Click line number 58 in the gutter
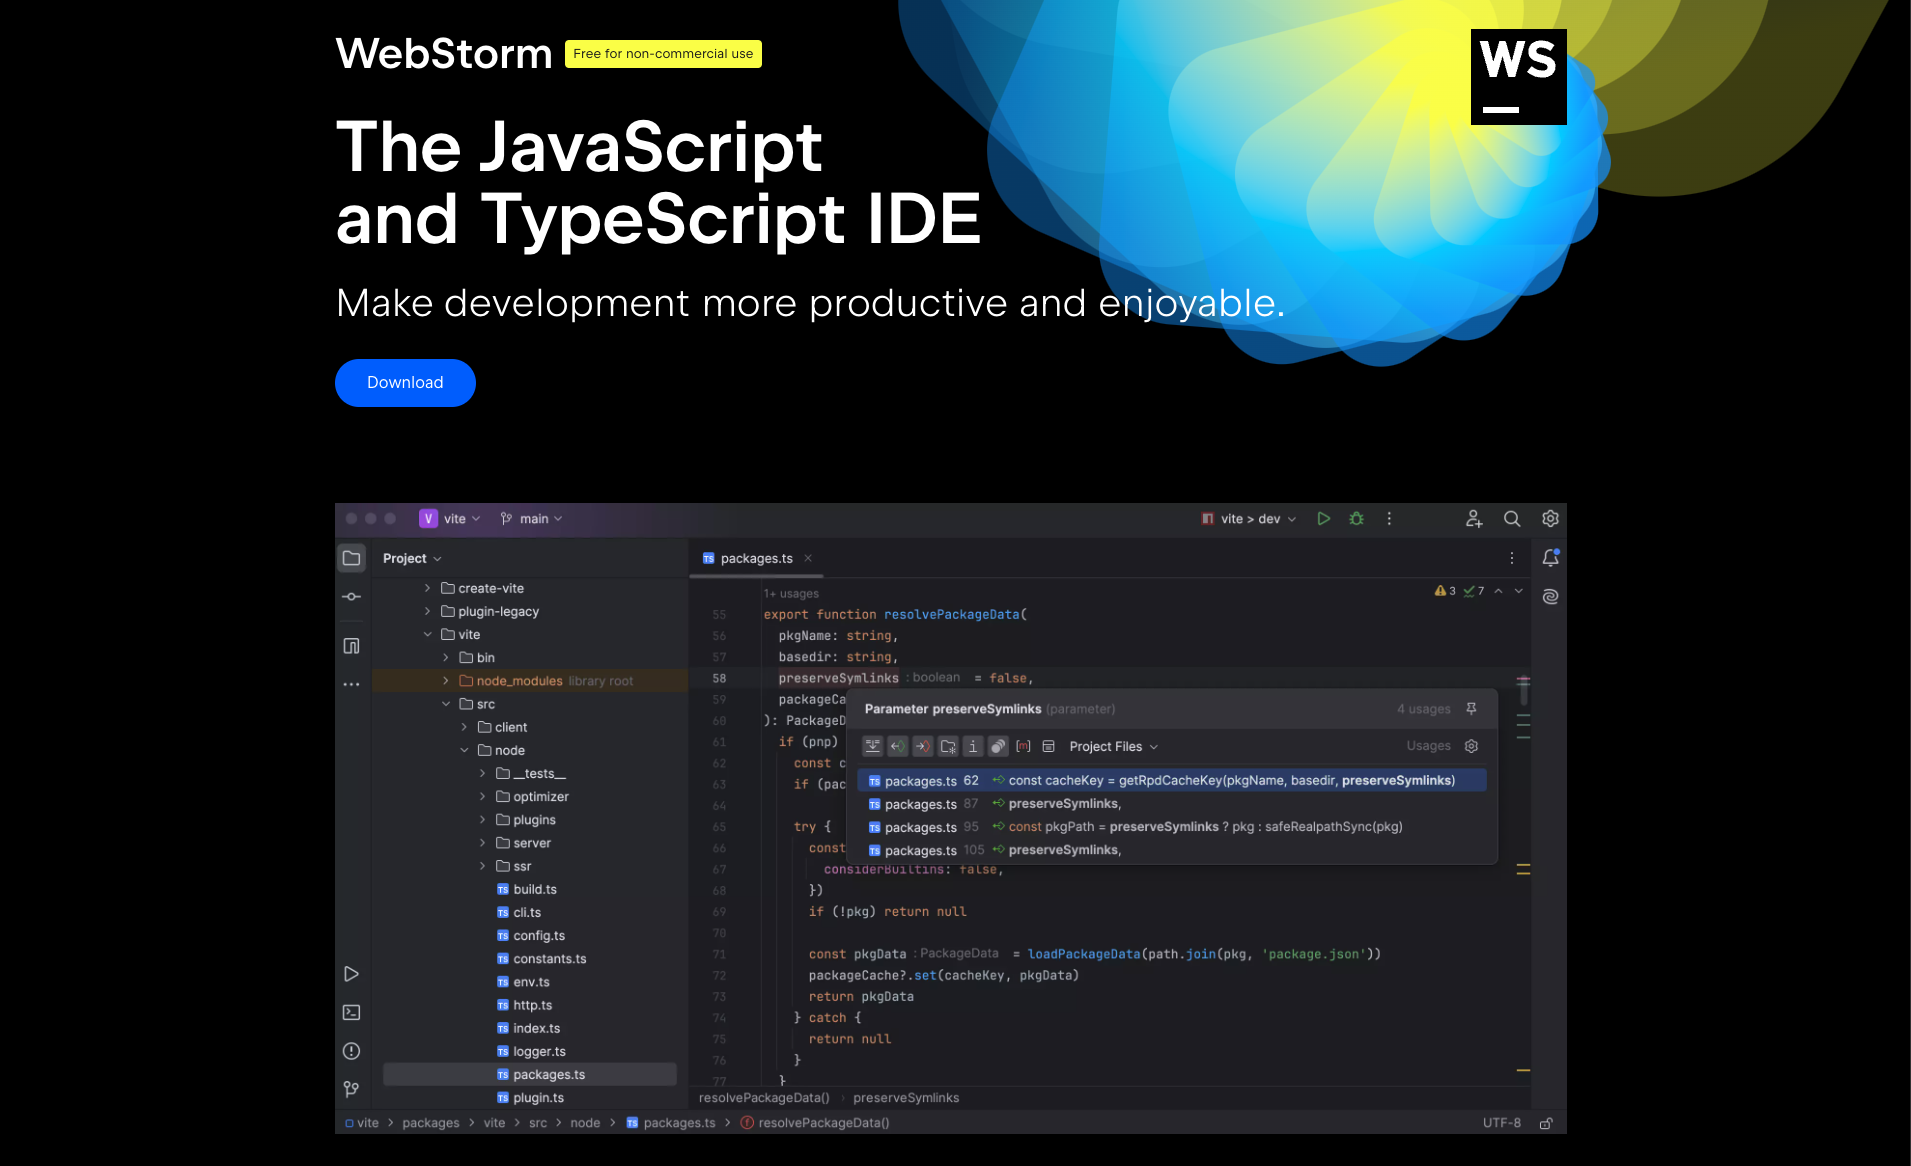This screenshot has height=1166, width=1911. click(719, 678)
